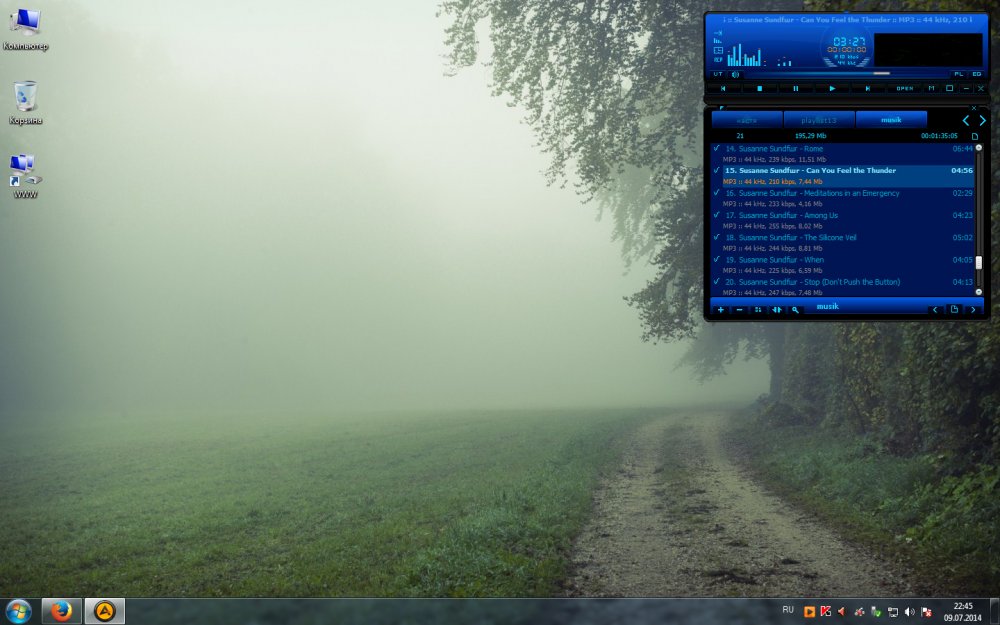Uncheck the checkmark for track 16
Viewport: 1000px width, 625px height.
pyautogui.click(x=717, y=193)
